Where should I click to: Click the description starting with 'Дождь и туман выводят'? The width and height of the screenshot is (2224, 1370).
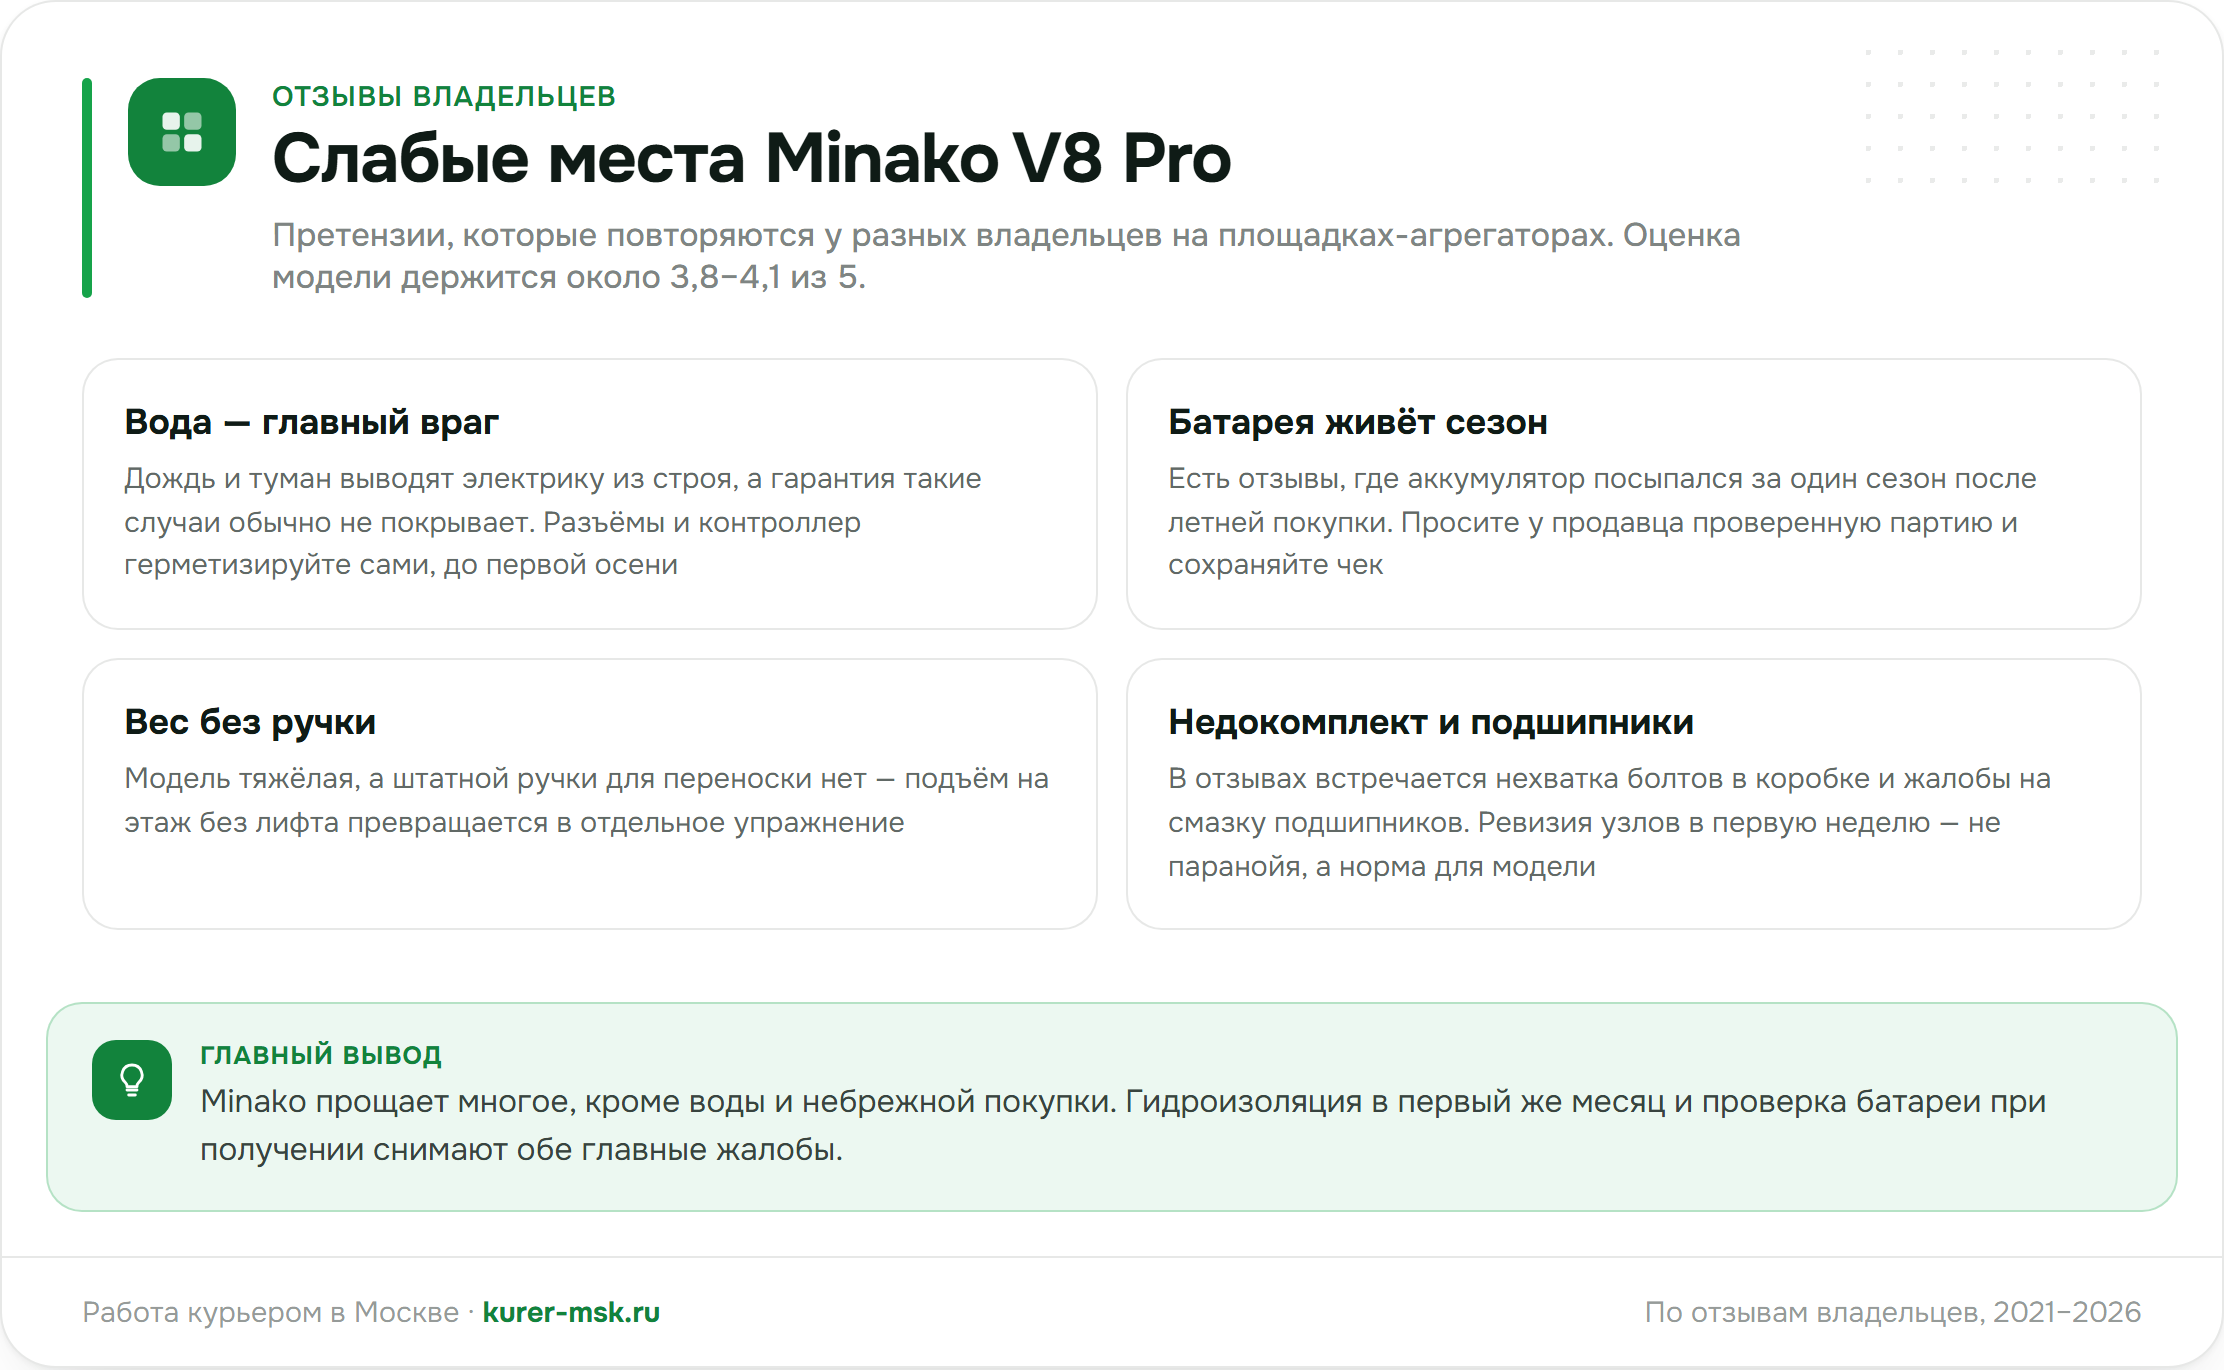pos(553,521)
